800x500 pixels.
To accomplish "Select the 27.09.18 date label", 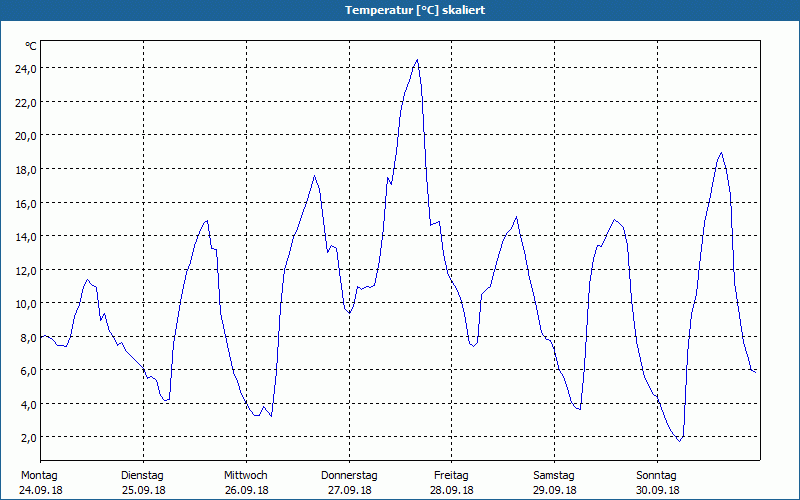I will pyautogui.click(x=349, y=490).
